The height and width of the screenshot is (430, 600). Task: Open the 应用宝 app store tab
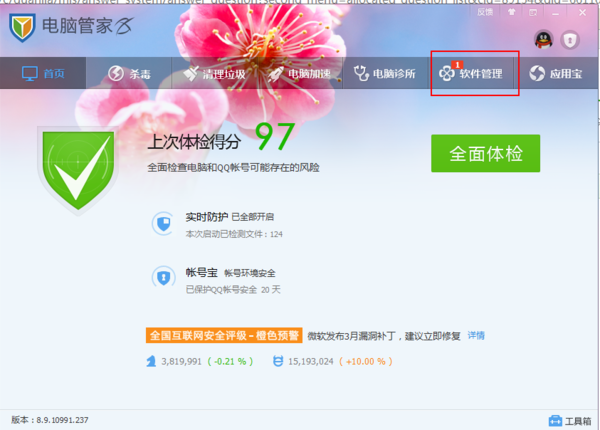pos(556,73)
